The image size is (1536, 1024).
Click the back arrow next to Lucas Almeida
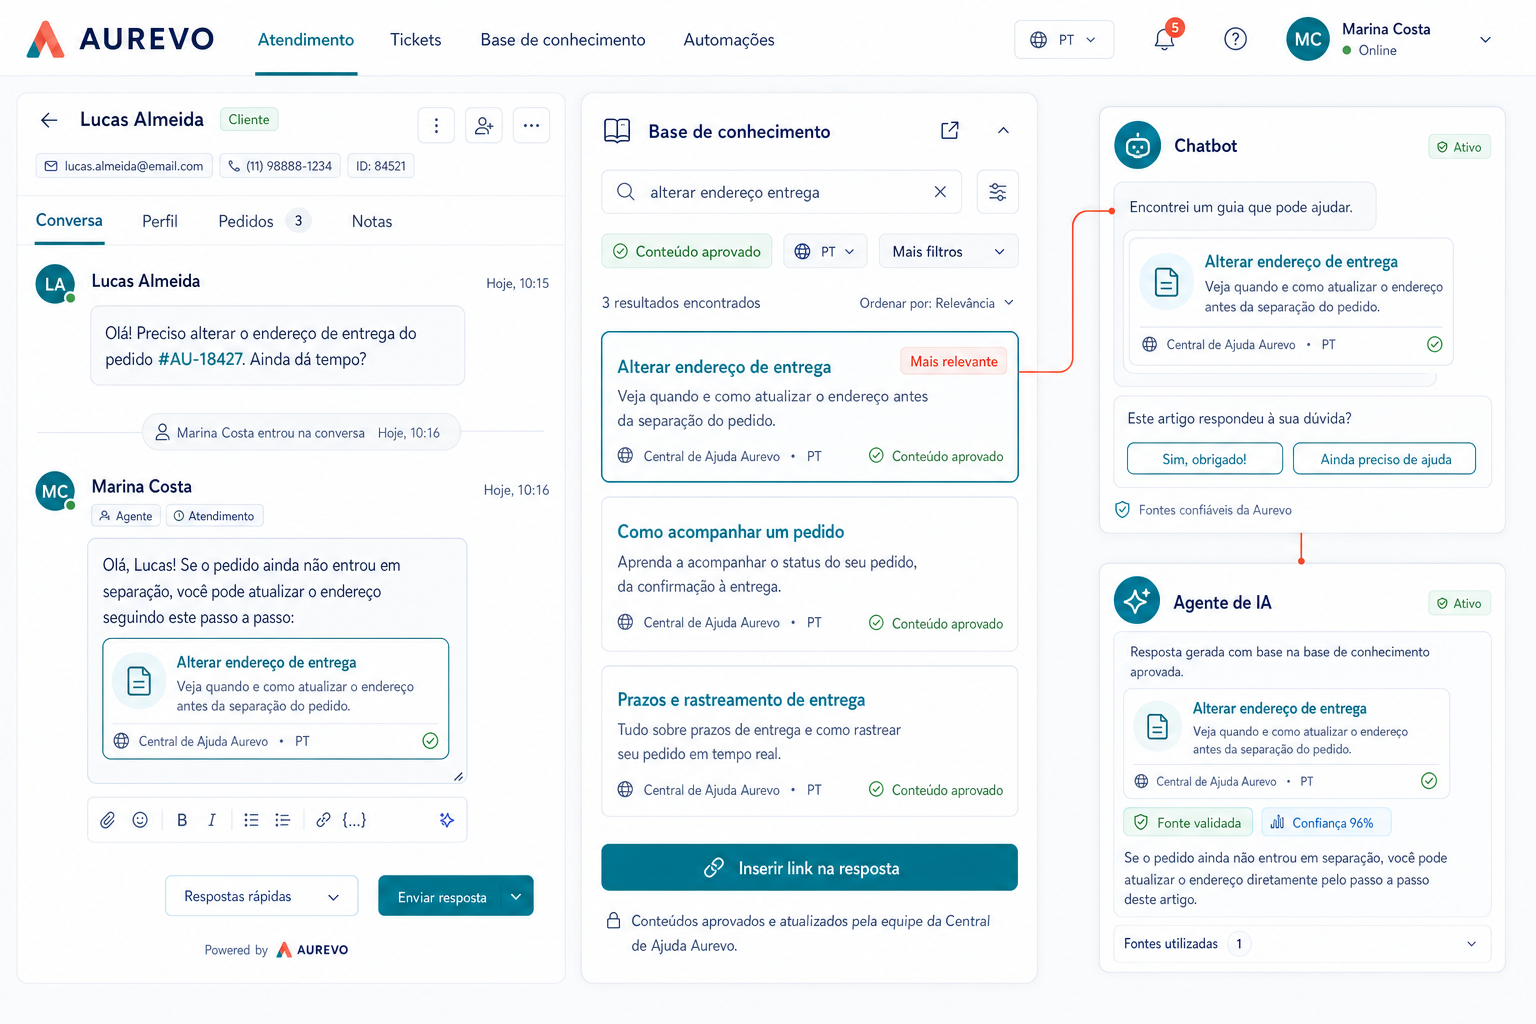[49, 120]
